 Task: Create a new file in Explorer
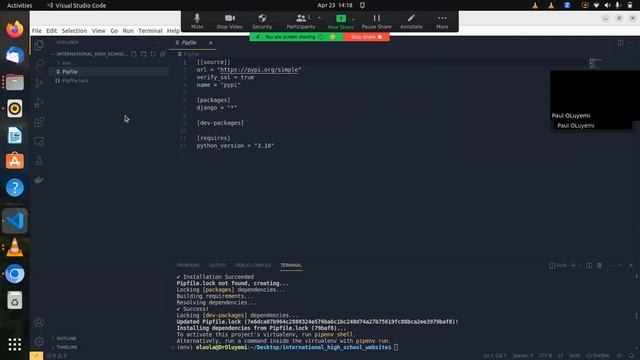(x=134, y=54)
